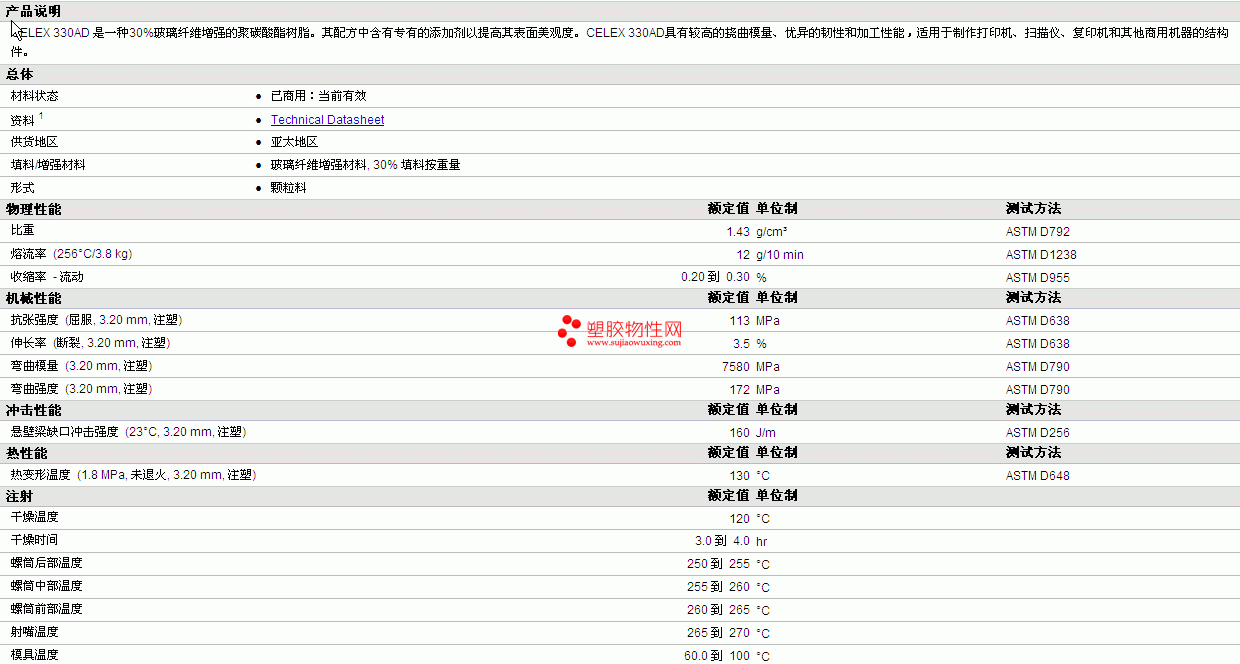Click the 资料 row label
Viewport: 1240px width, 664px height.
22,119
